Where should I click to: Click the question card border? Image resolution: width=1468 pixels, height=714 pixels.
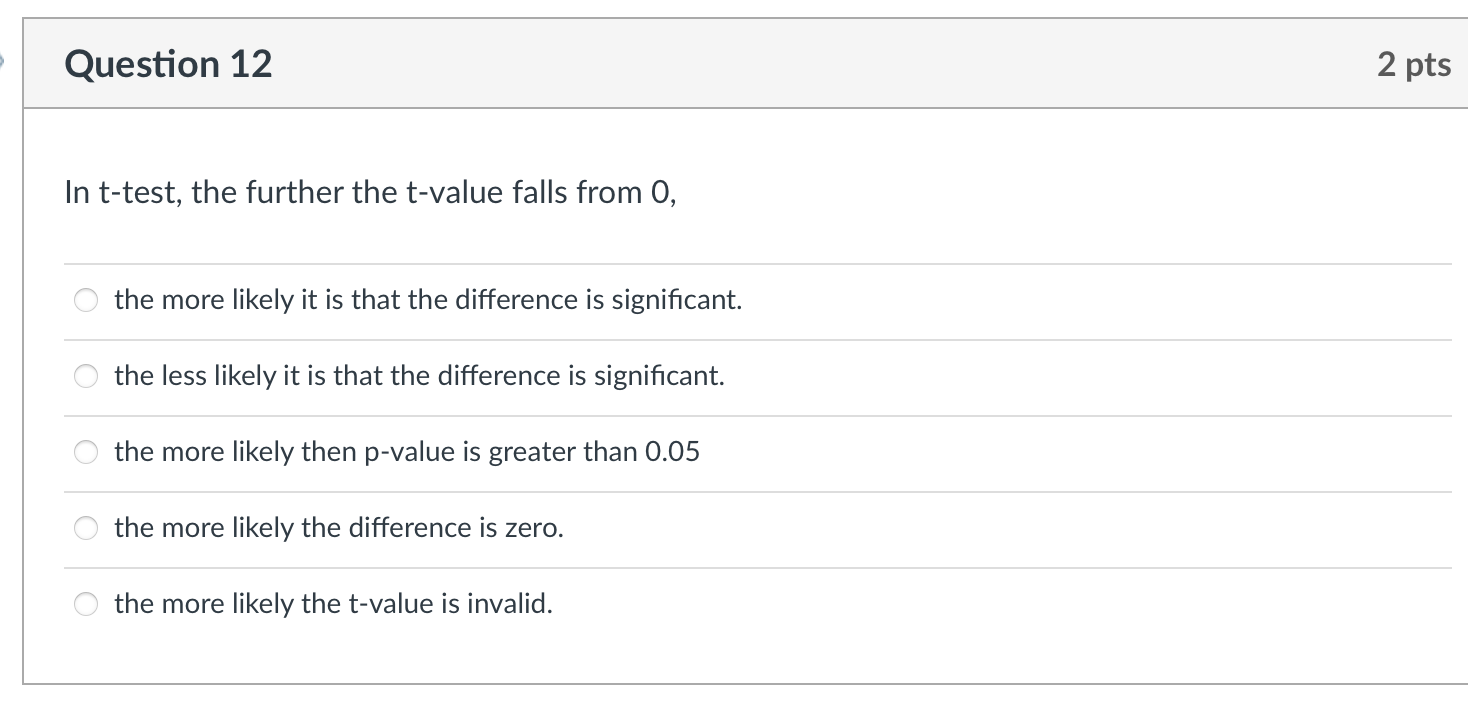click(25, 400)
